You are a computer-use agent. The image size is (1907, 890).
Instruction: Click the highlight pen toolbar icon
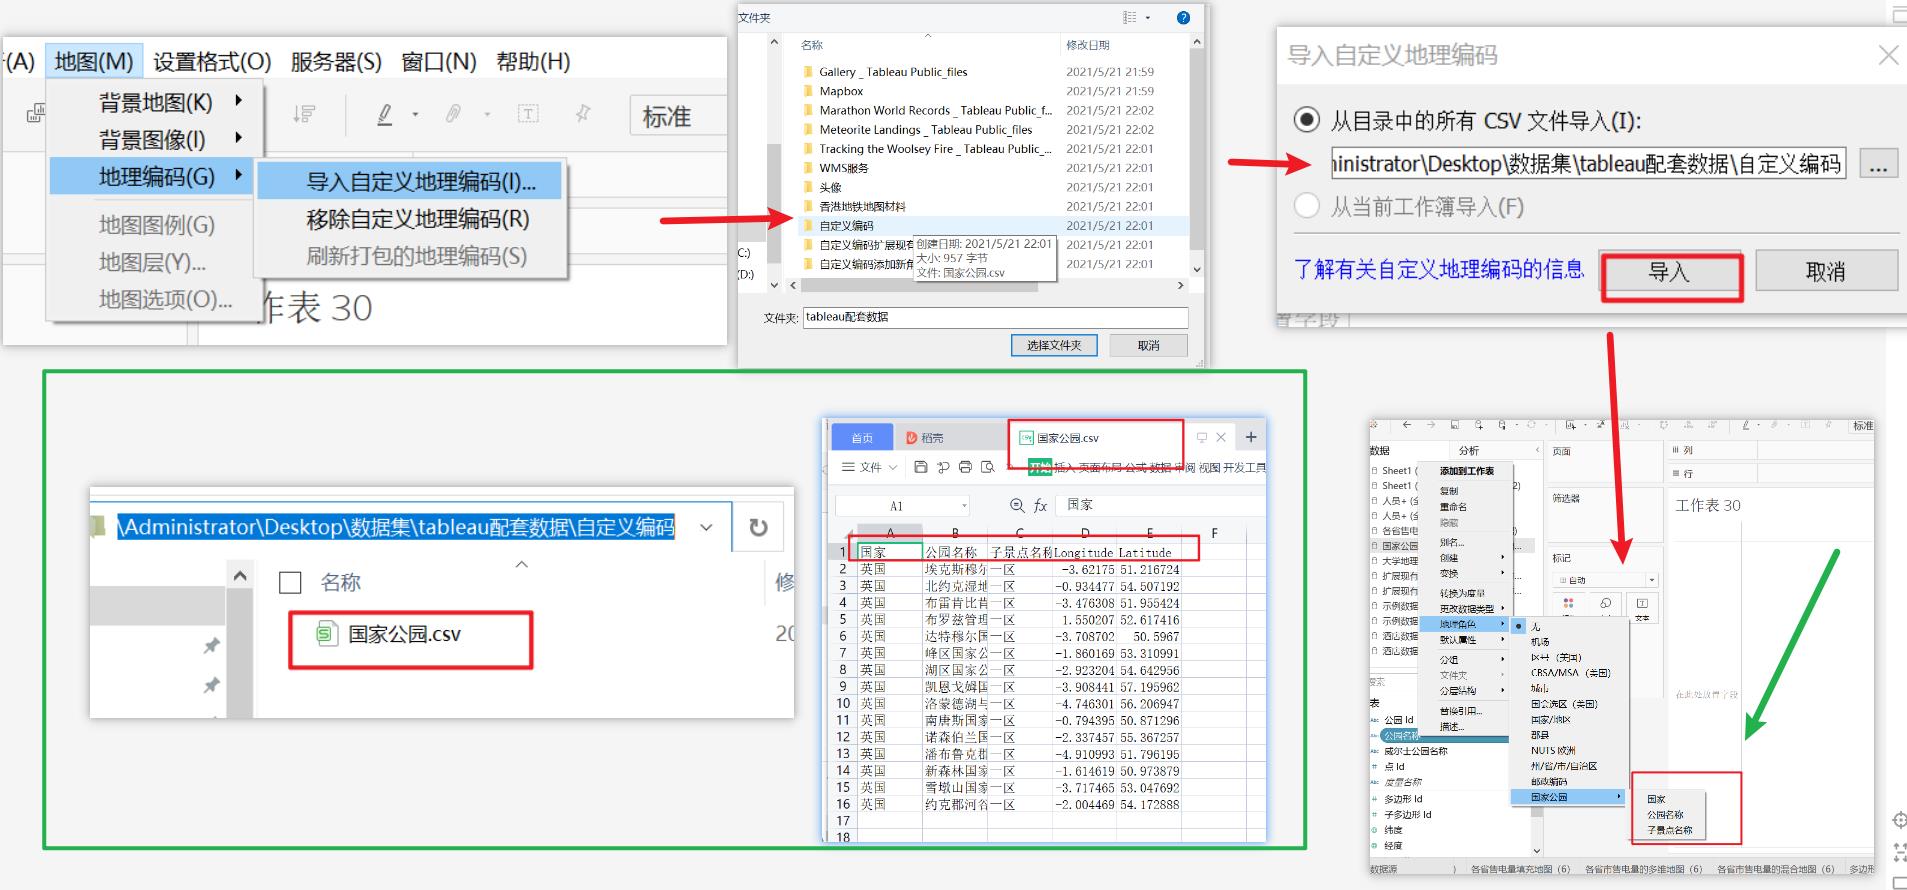pyautogui.click(x=385, y=114)
